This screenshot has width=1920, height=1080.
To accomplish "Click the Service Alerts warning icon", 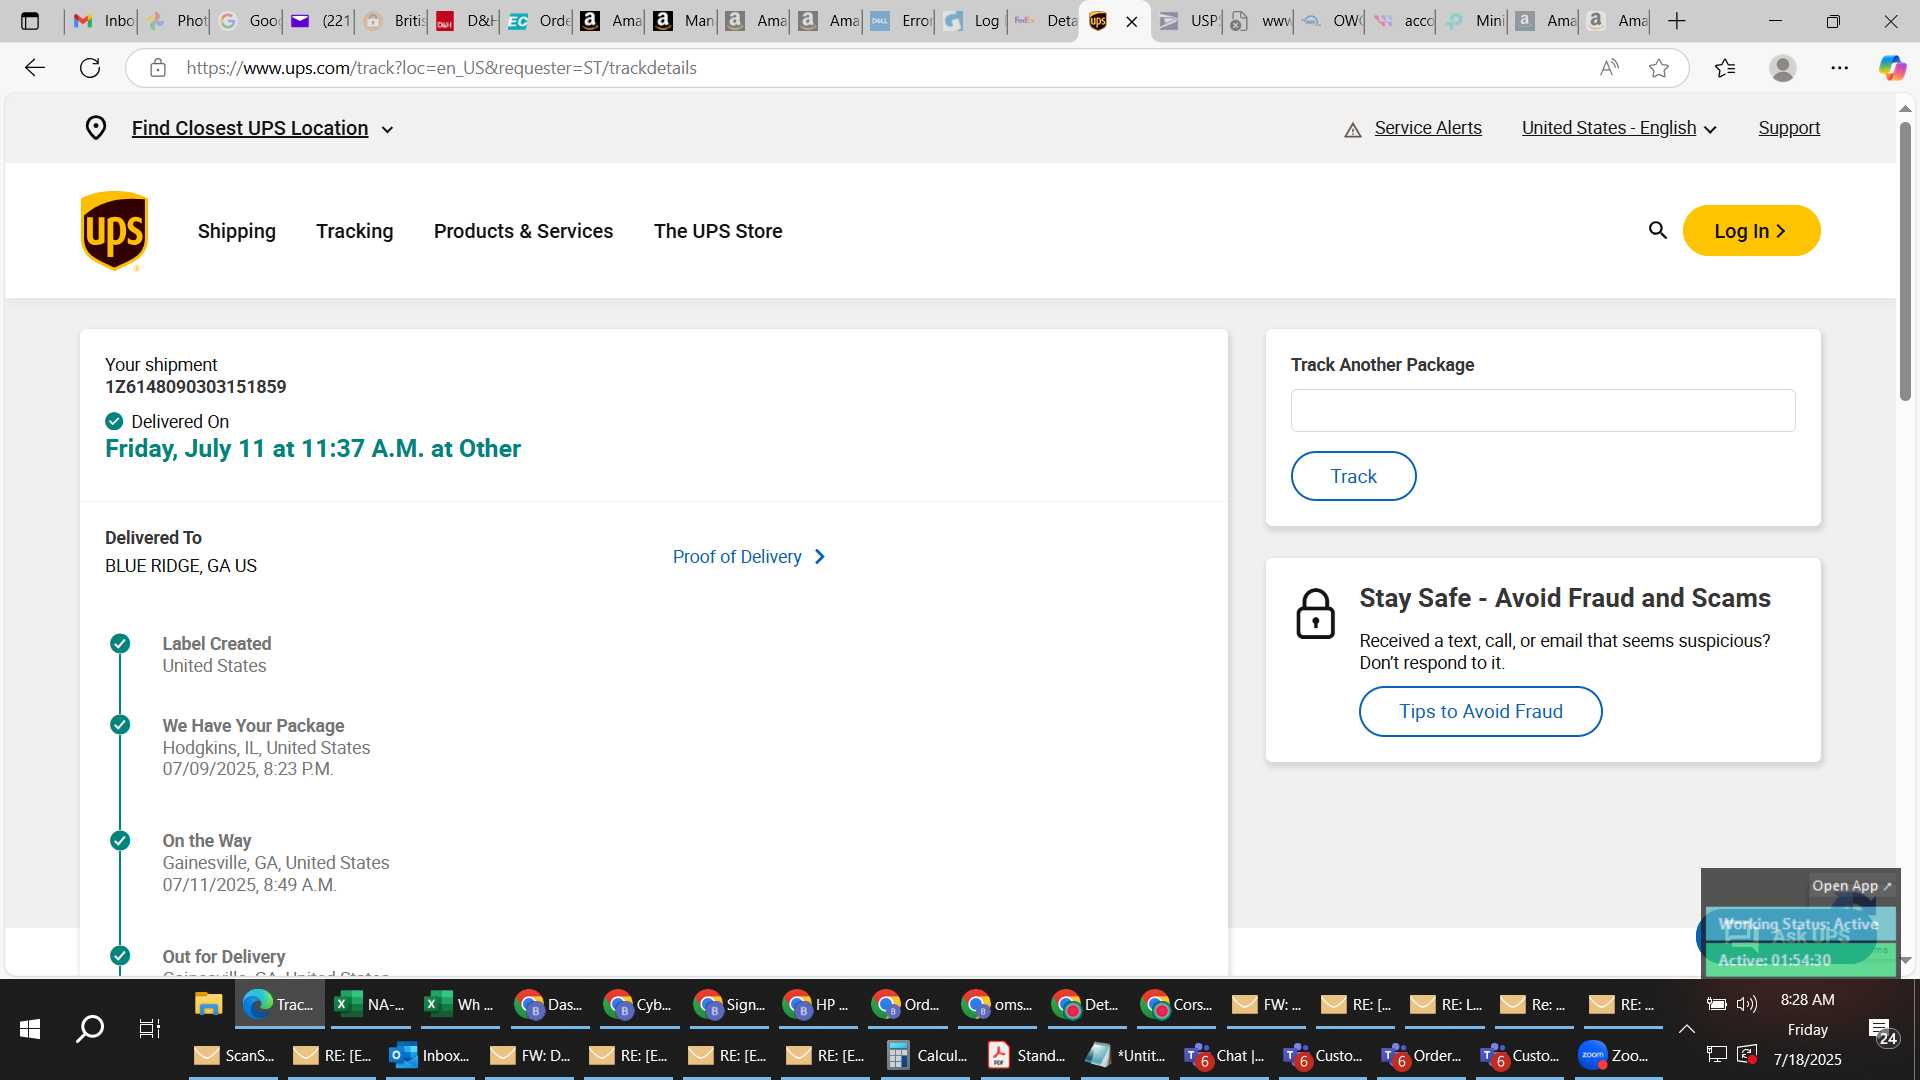I will click(x=1353, y=129).
